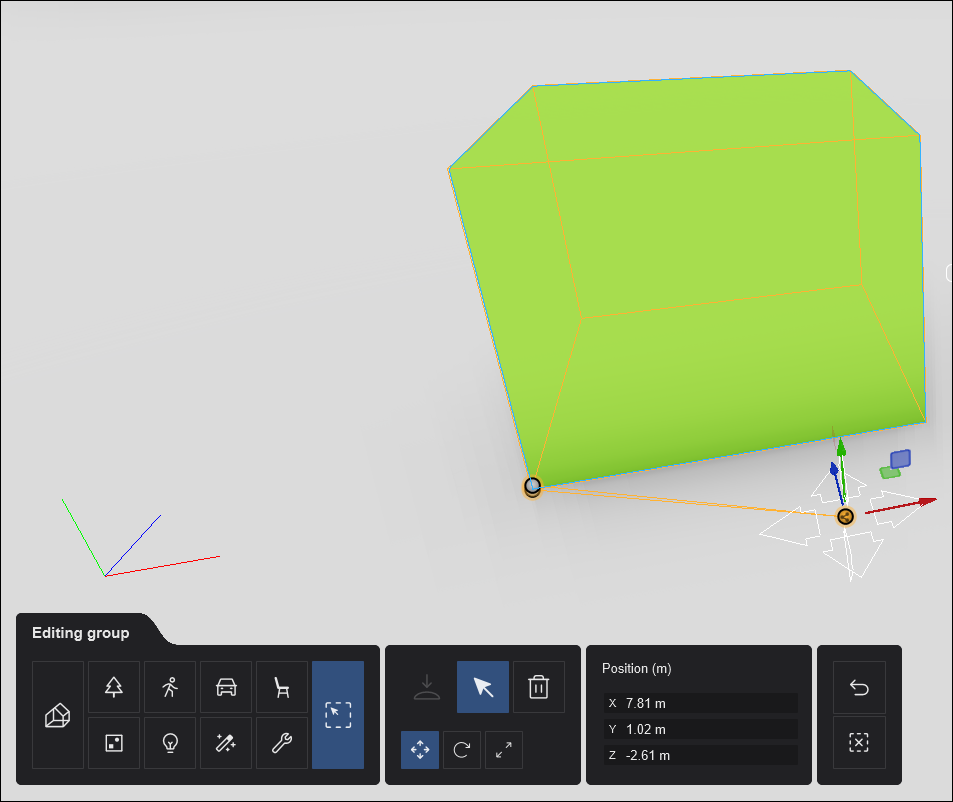Activate the arrow select cursor tool
The width and height of the screenshot is (953, 802).
pyautogui.click(x=483, y=687)
